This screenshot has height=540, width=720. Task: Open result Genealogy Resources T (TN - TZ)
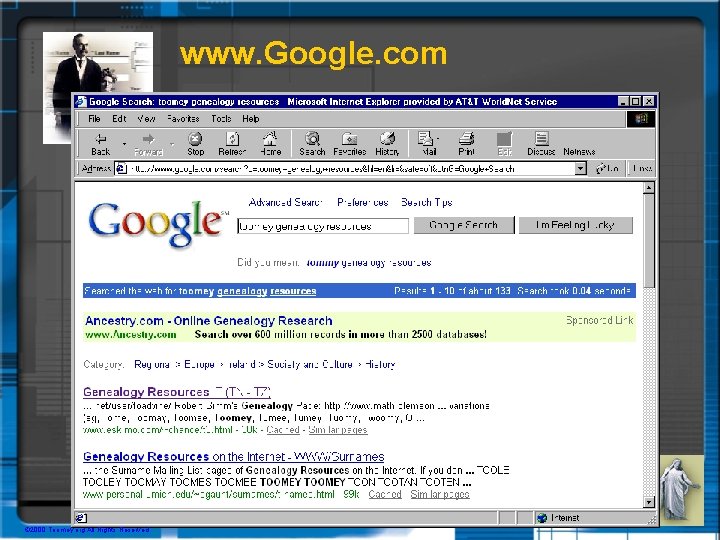[177, 392]
